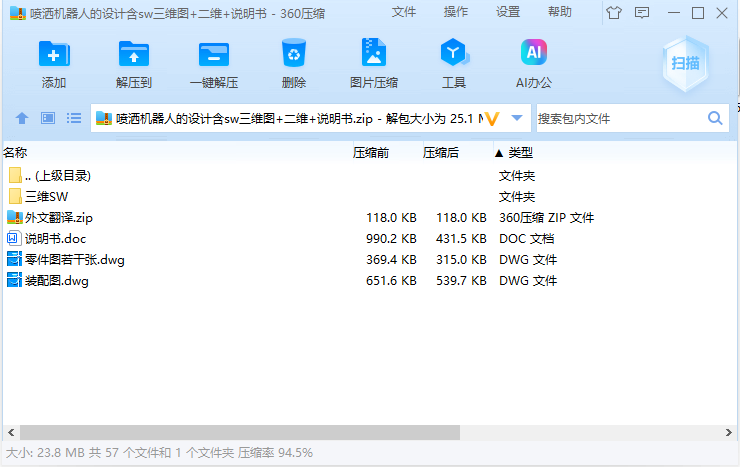Sort by the 类型 column header
The image size is (740, 467).
(x=521, y=152)
